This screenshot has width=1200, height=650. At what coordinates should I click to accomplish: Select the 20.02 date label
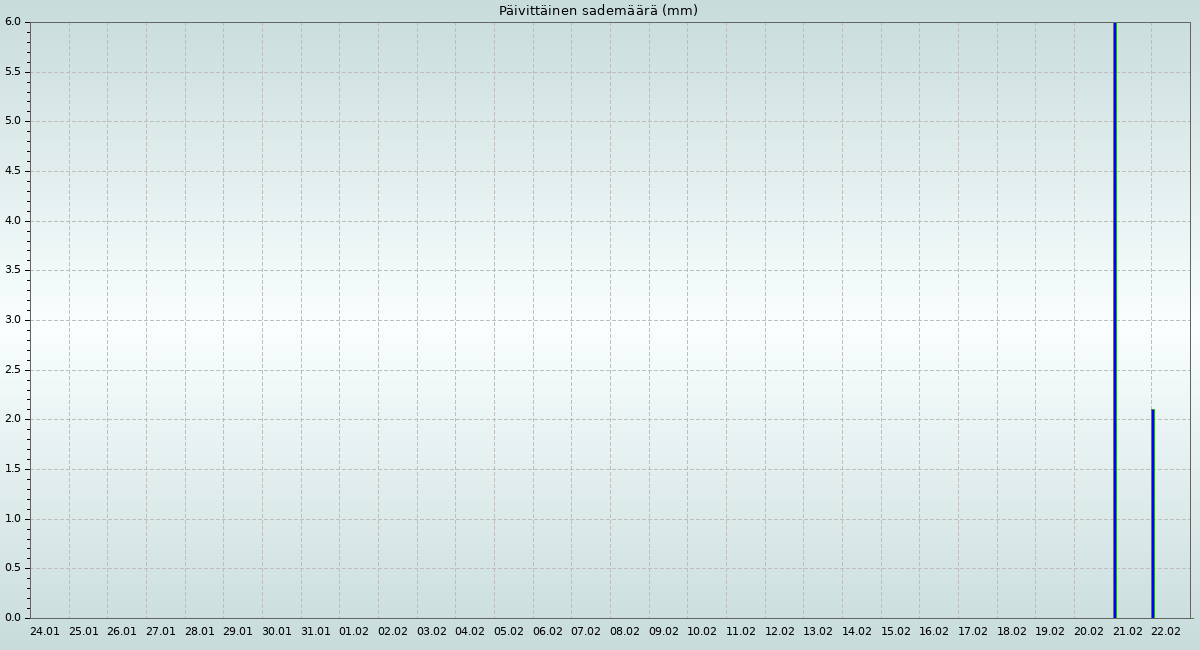pos(1089,632)
